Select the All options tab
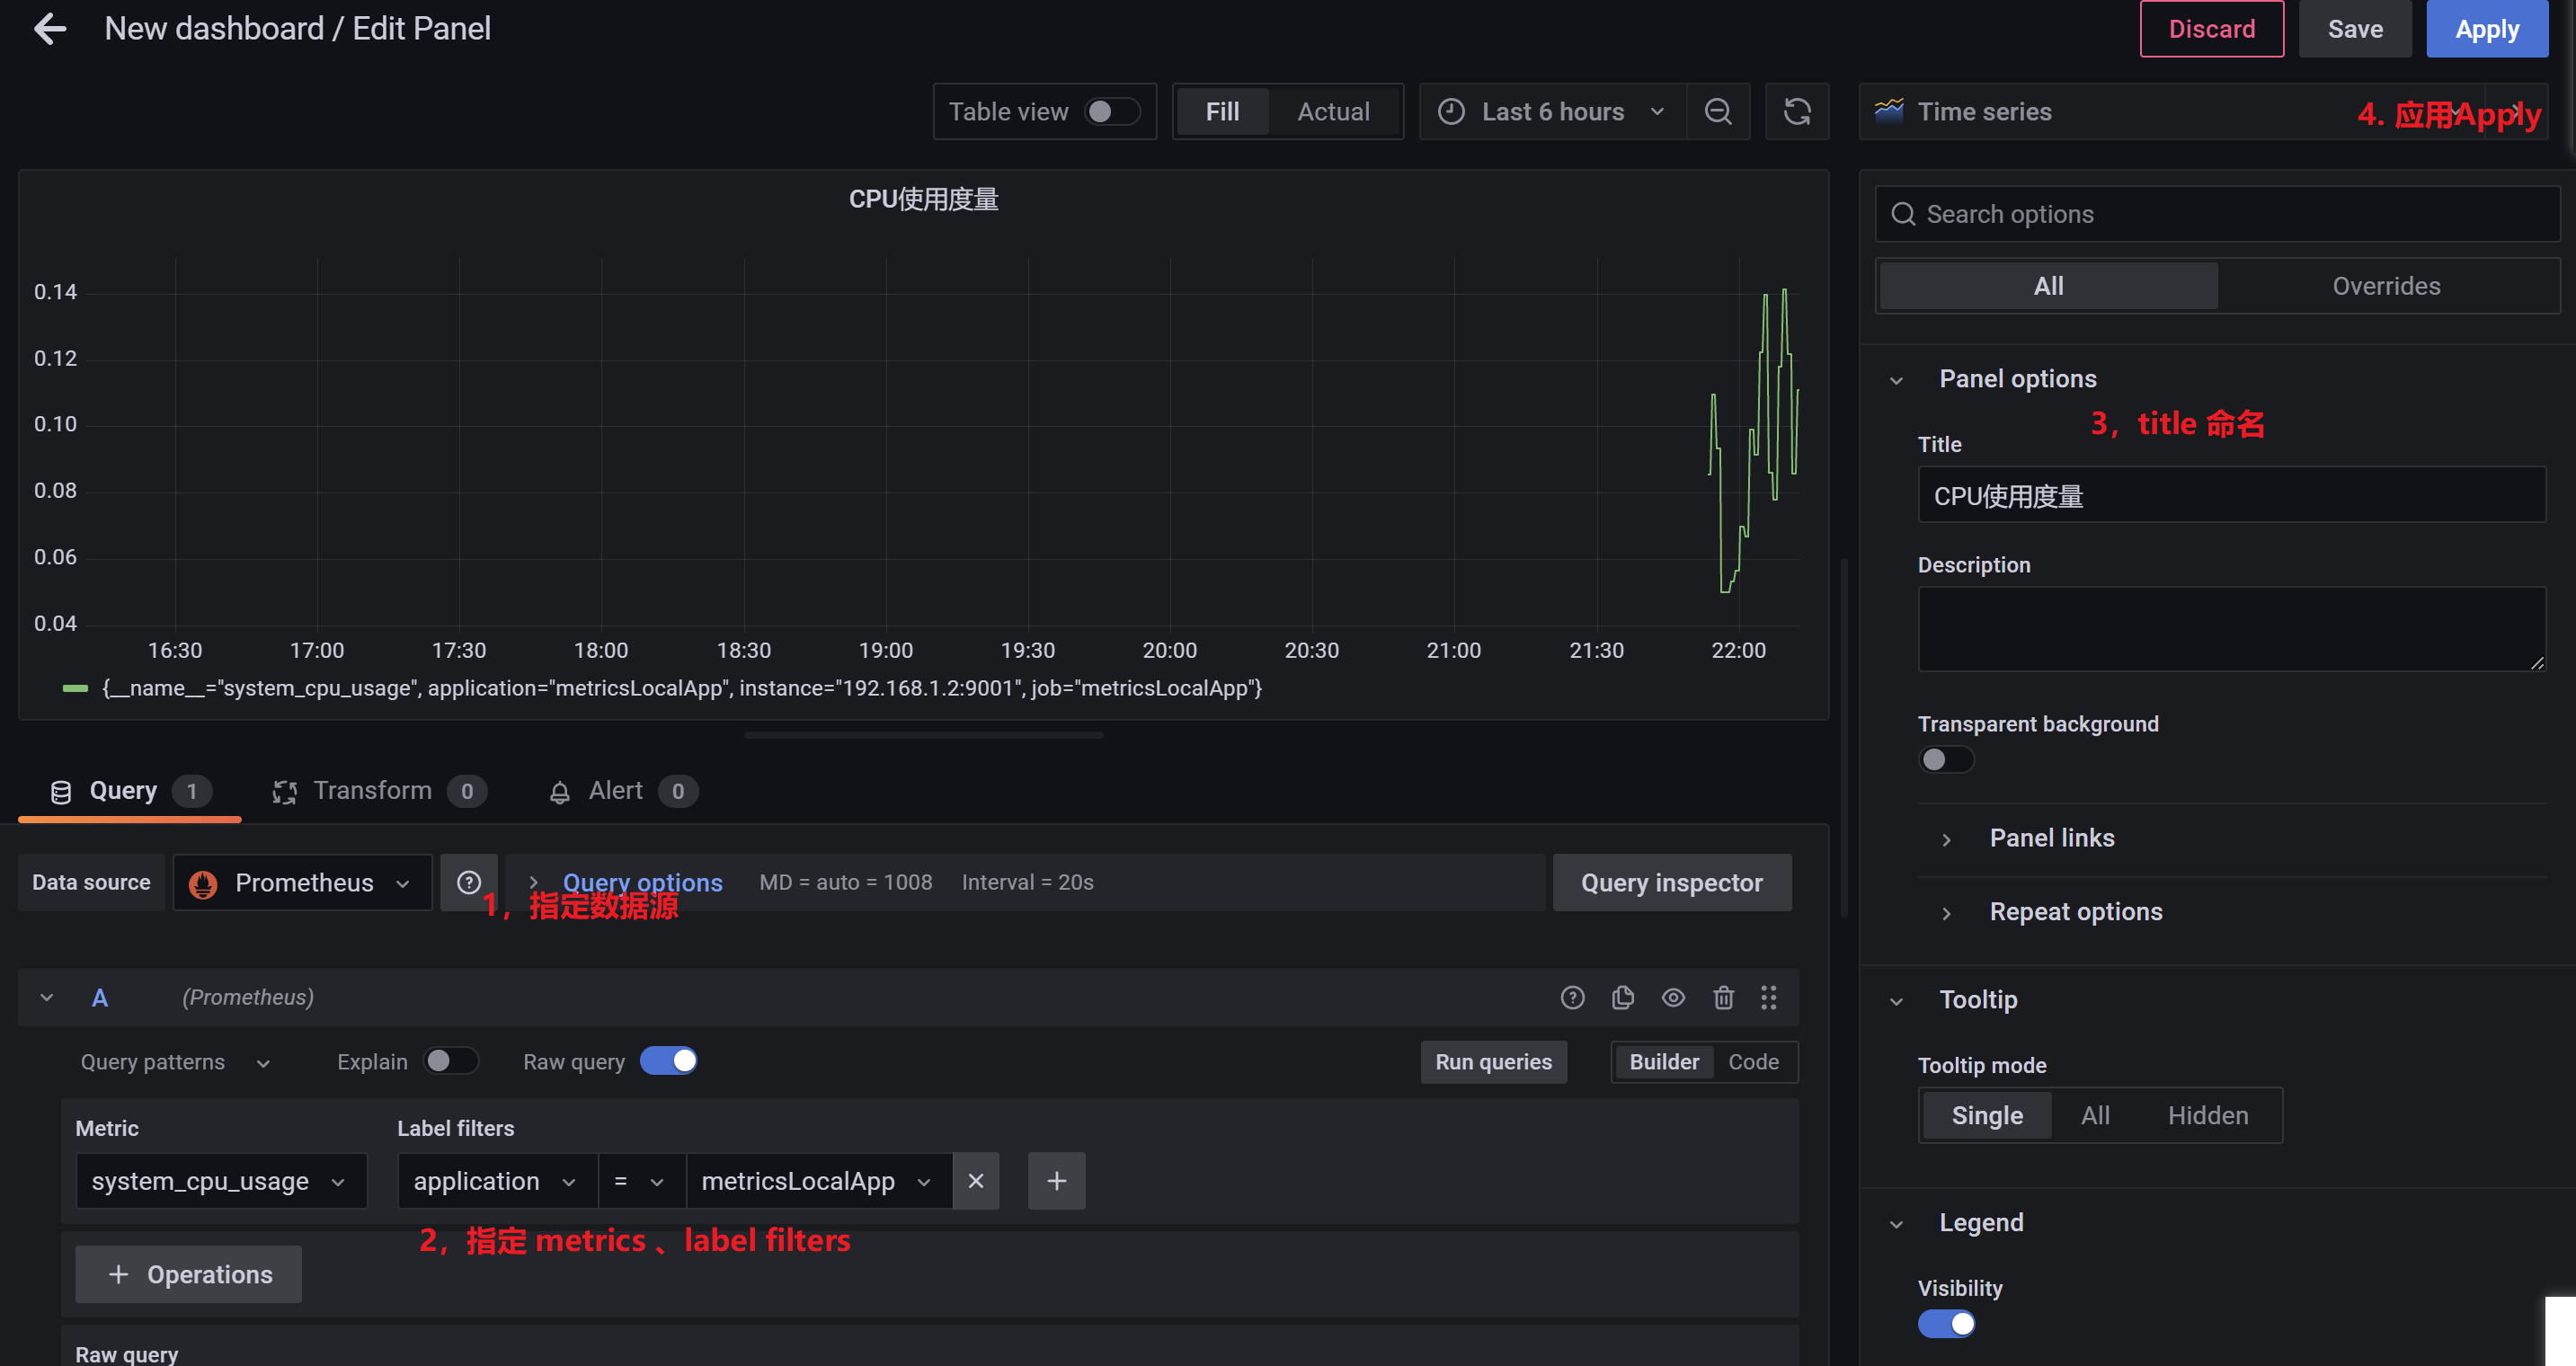2576x1366 pixels. (2048, 286)
